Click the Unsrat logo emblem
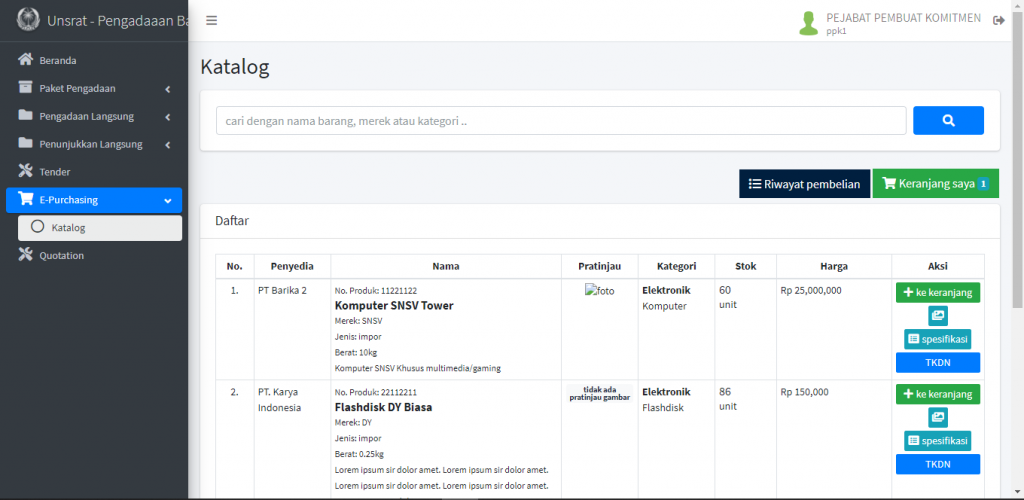This screenshot has height=500, width=1024. (x=28, y=20)
